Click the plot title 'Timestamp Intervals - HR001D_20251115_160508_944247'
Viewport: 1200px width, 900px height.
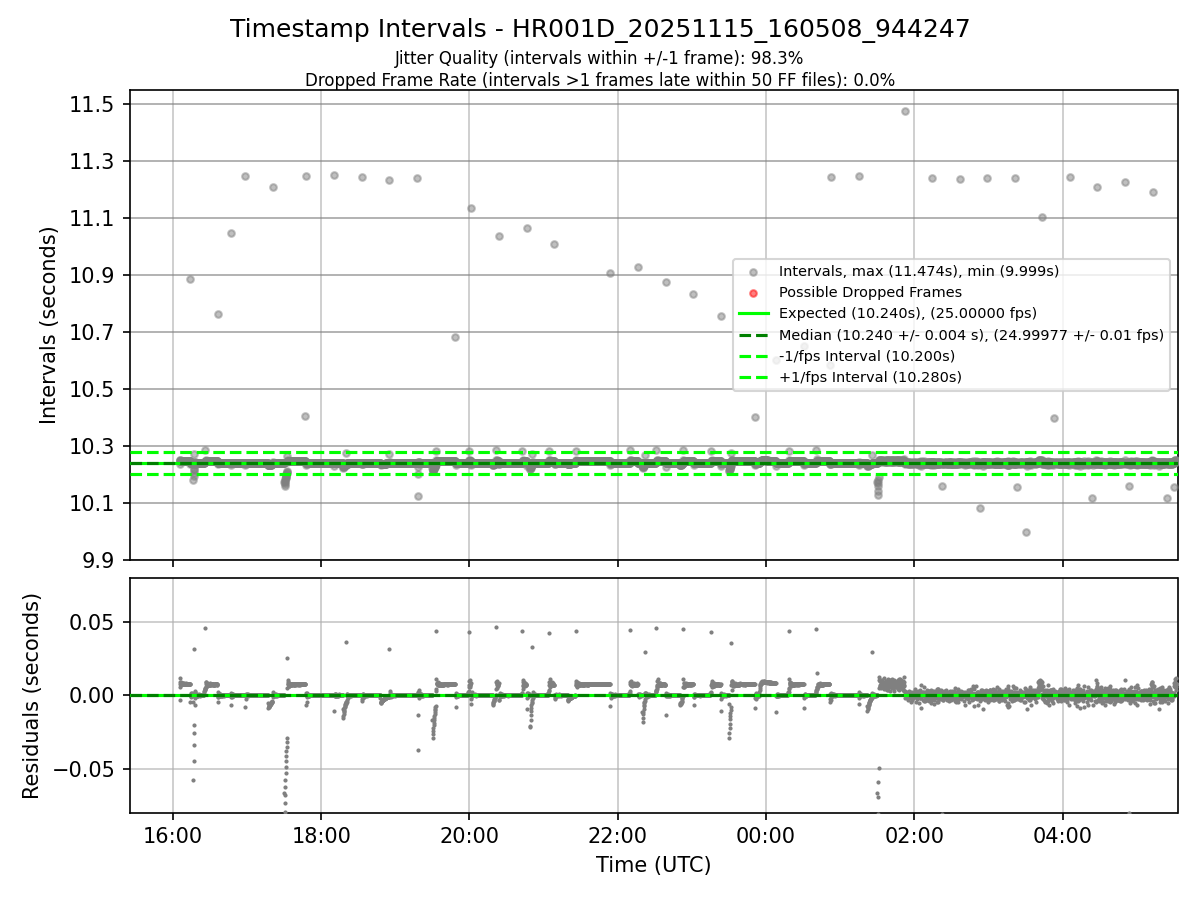pos(600,29)
